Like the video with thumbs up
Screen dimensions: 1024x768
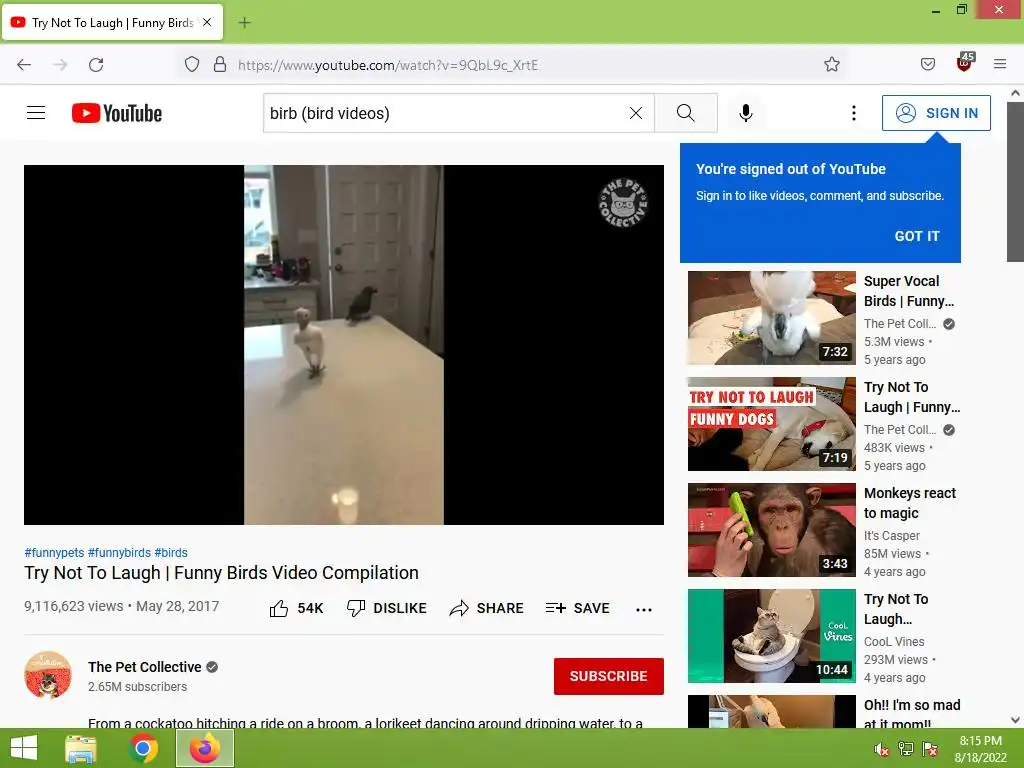(279, 608)
